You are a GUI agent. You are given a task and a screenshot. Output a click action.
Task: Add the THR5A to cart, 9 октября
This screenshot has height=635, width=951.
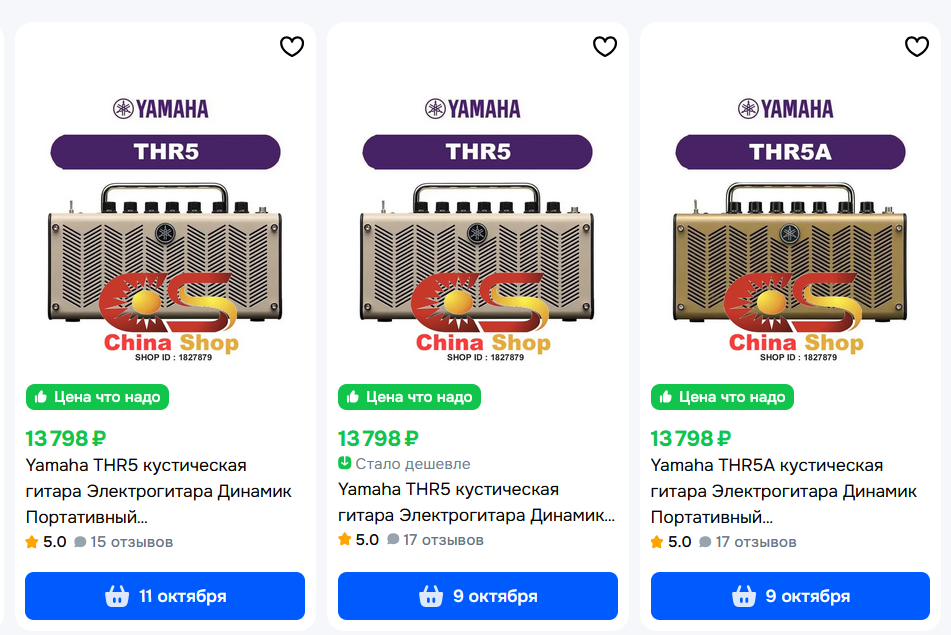click(x=791, y=596)
